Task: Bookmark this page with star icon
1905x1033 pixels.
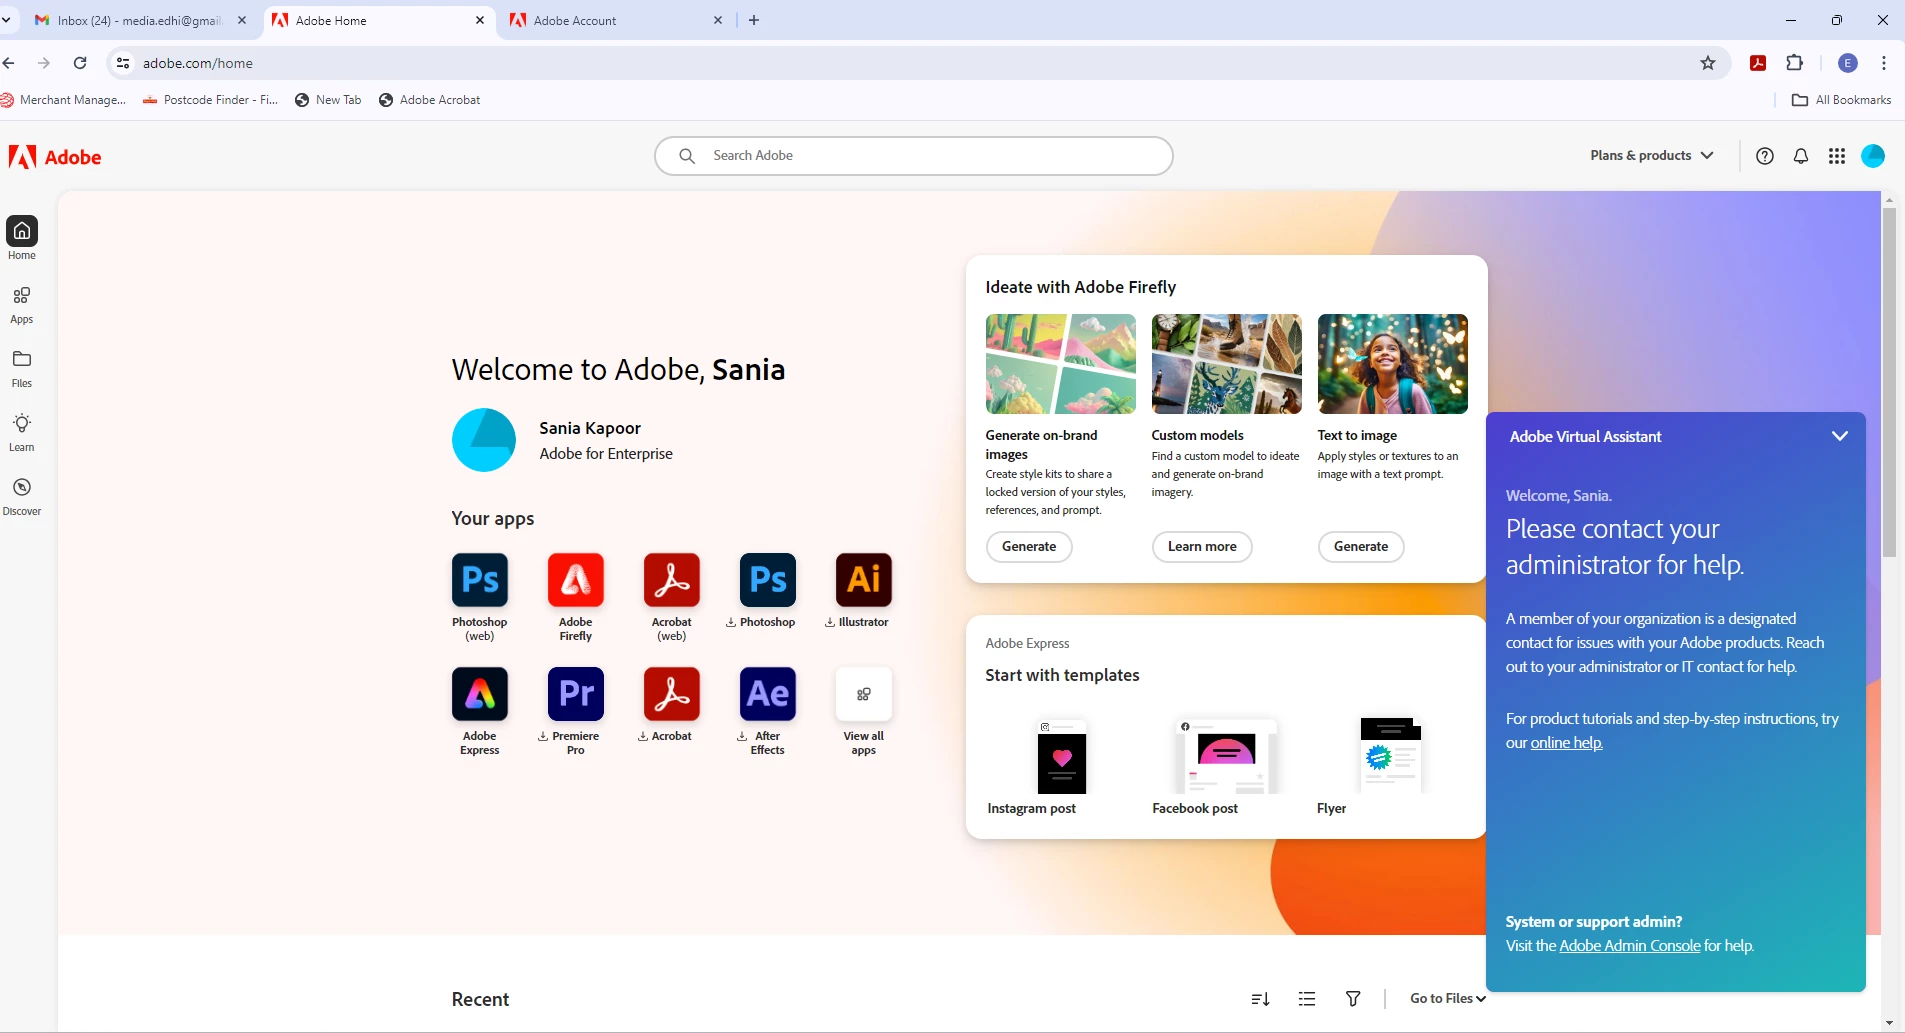Action: (1708, 63)
